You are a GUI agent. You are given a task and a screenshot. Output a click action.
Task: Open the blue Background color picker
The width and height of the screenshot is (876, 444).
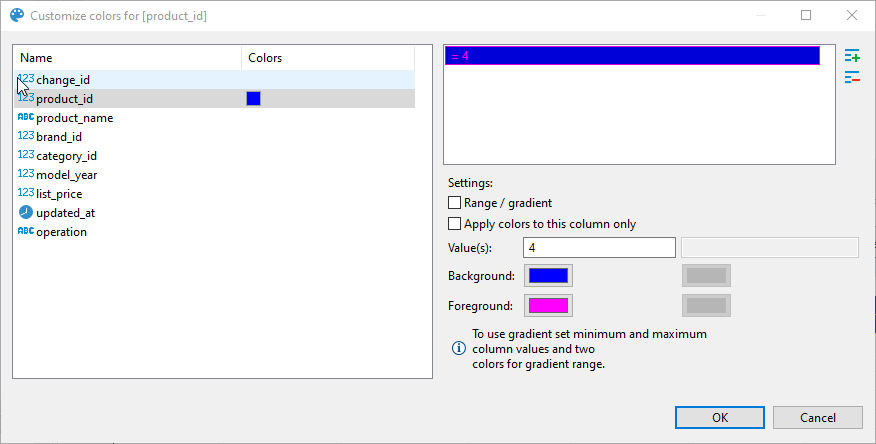[548, 276]
